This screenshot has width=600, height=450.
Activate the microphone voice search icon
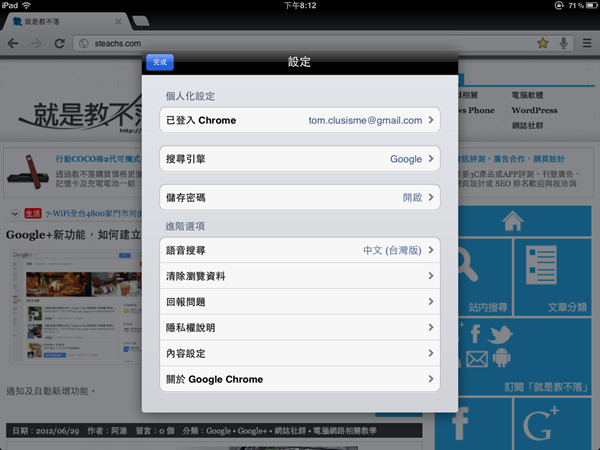pos(563,43)
